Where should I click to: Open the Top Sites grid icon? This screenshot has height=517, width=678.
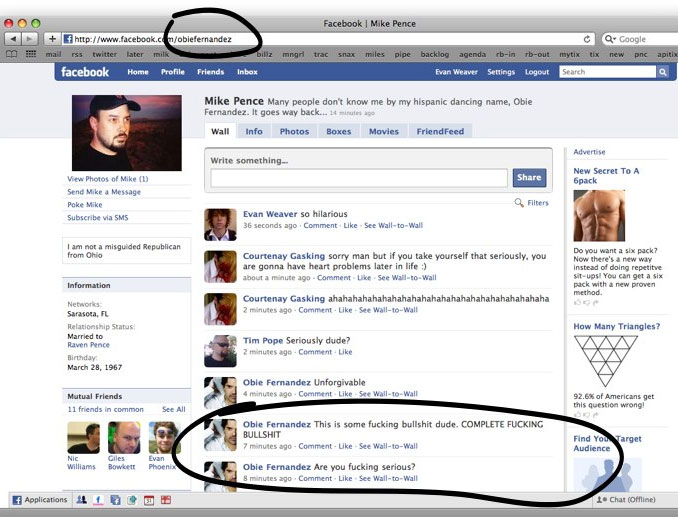[x=31, y=54]
